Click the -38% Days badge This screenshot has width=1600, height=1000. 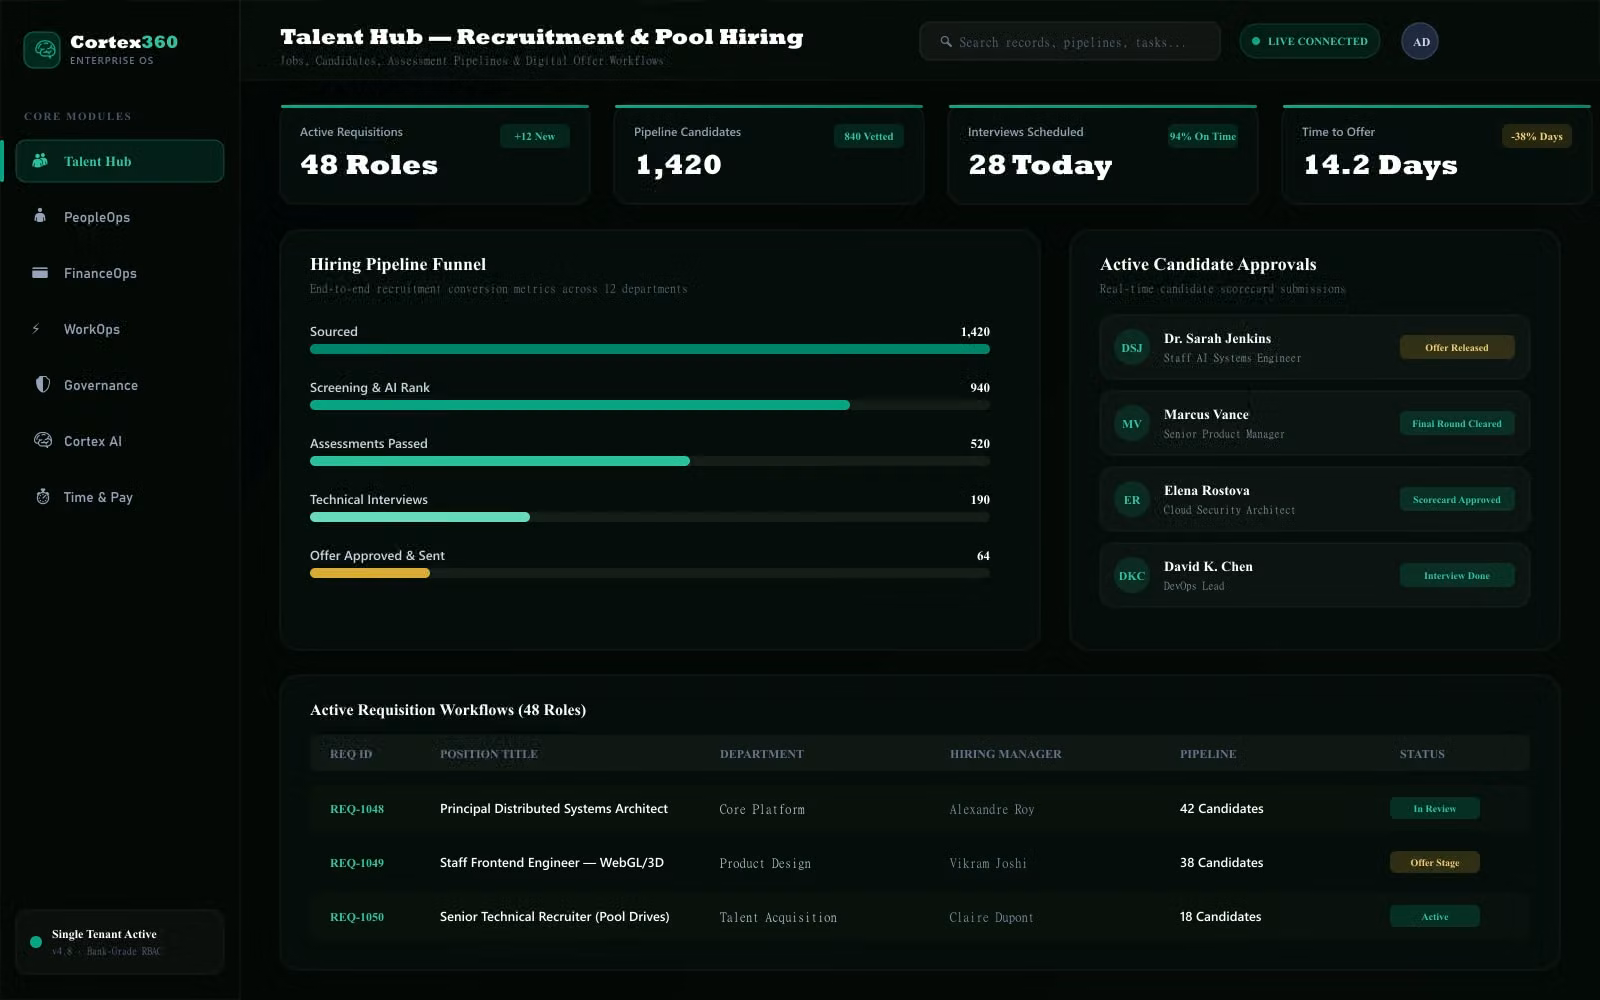tap(1537, 136)
